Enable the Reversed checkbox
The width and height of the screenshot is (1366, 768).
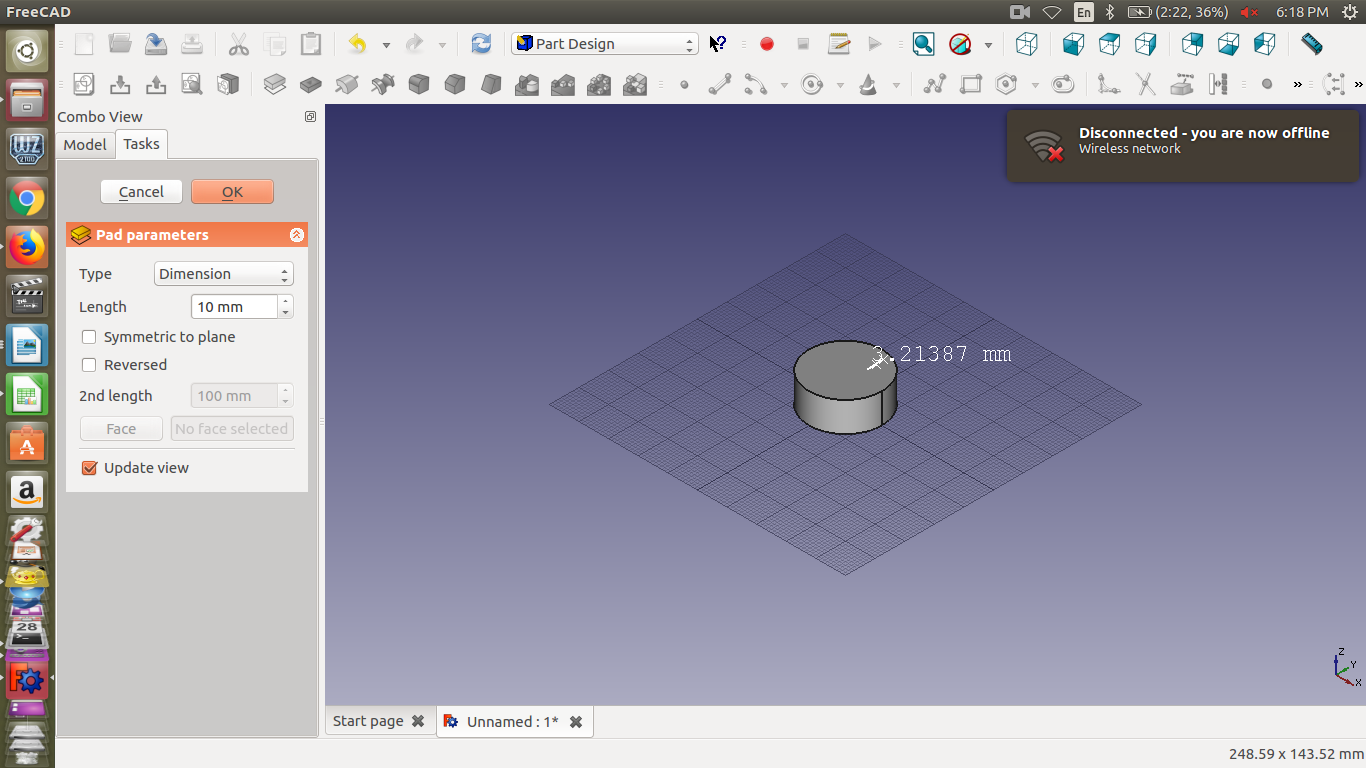tap(89, 365)
